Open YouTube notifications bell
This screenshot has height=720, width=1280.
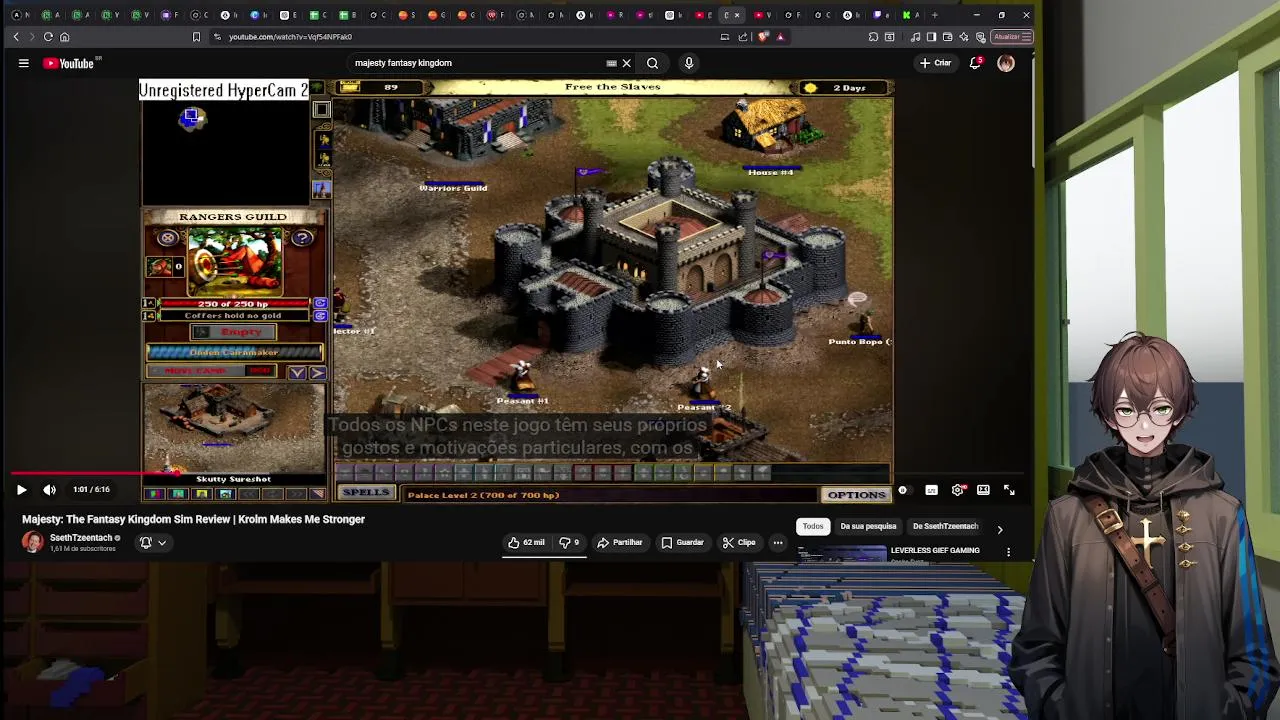[976, 63]
